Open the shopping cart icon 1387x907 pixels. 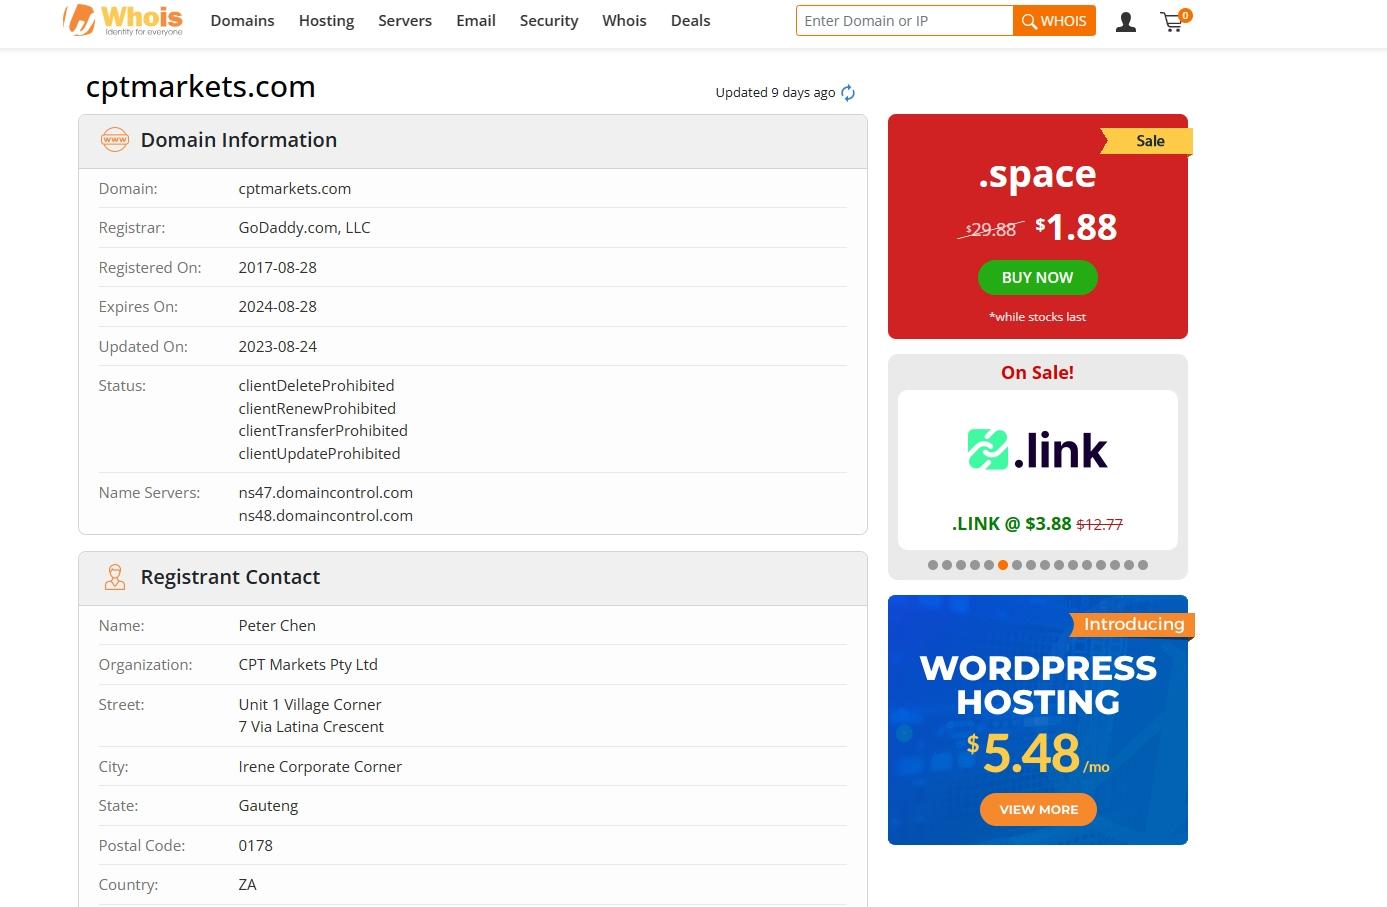(1174, 21)
